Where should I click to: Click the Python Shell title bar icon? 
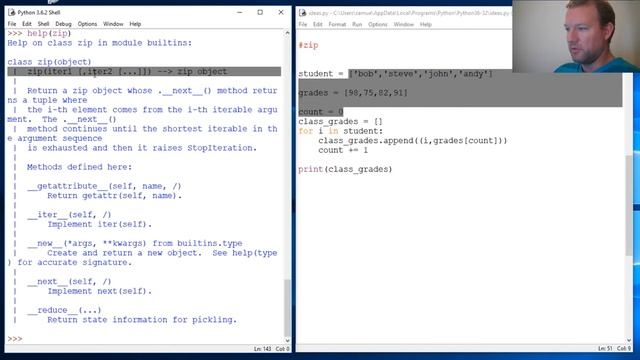[12, 12]
